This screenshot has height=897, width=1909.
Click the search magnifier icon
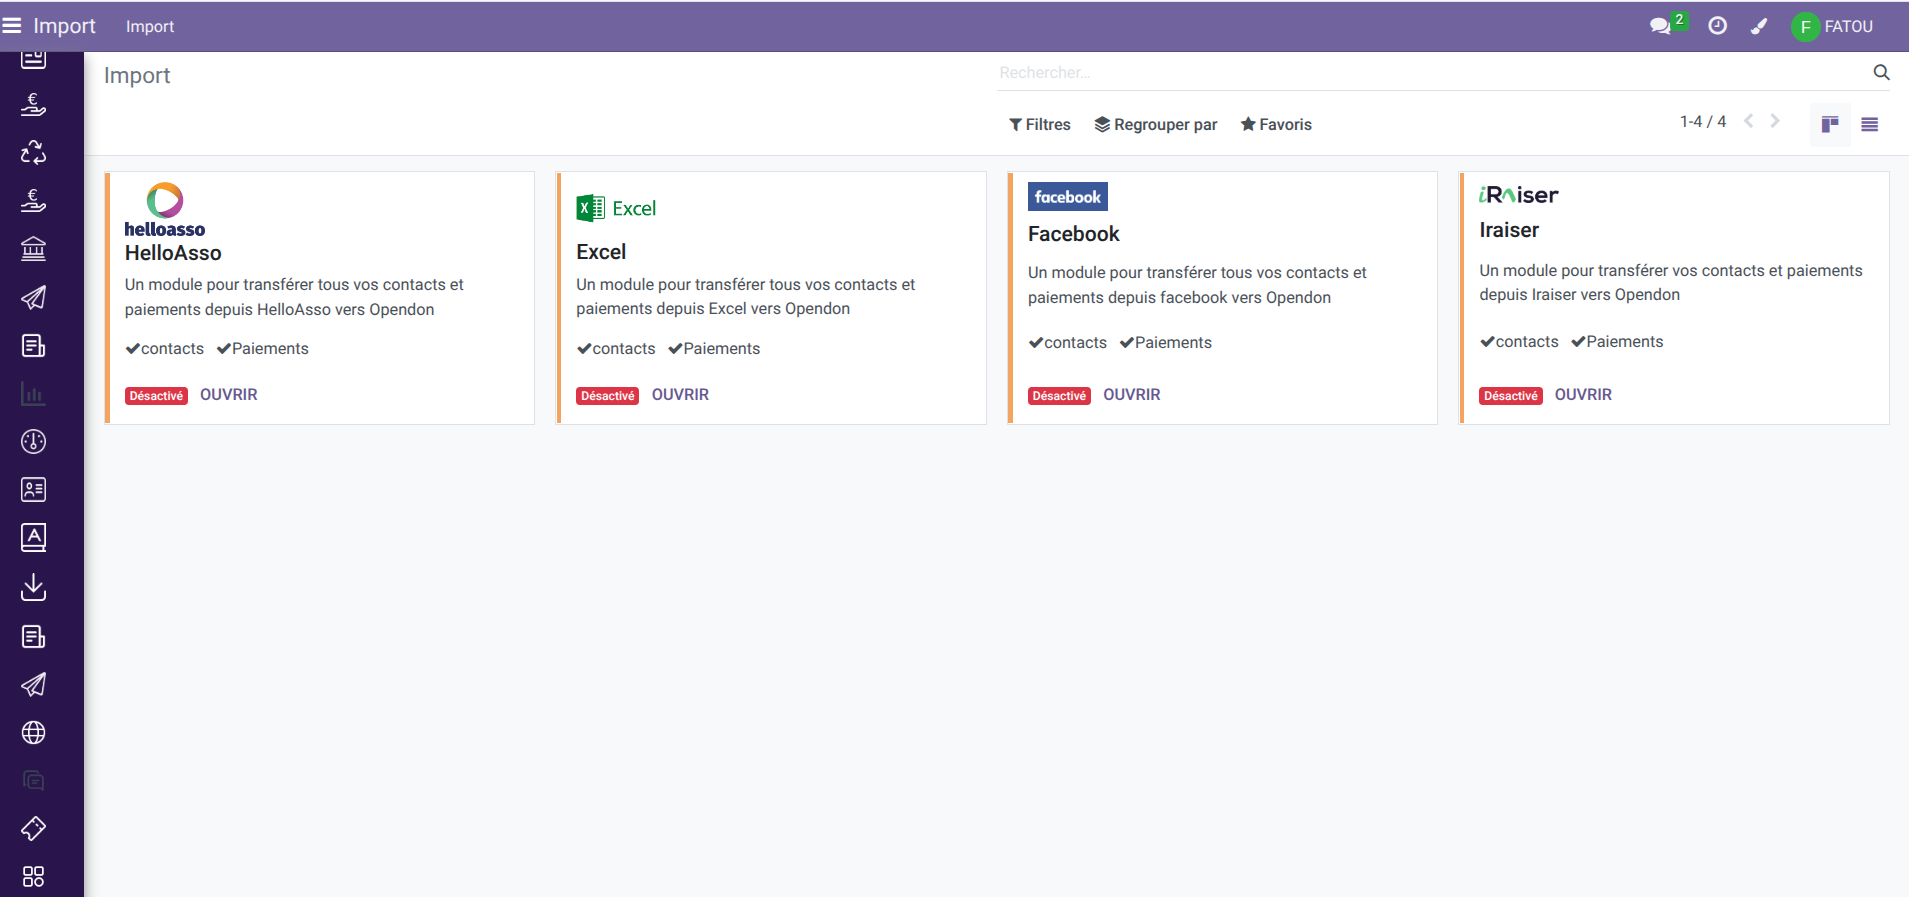tap(1881, 72)
